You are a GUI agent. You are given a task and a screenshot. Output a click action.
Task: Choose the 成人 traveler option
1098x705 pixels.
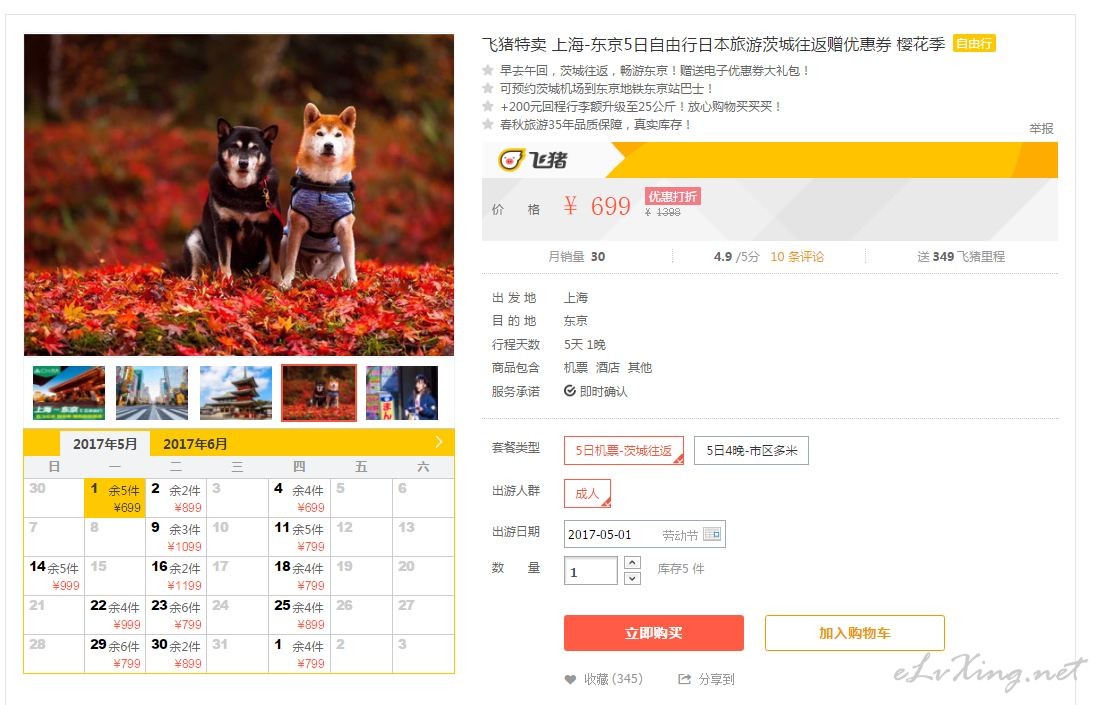(588, 494)
